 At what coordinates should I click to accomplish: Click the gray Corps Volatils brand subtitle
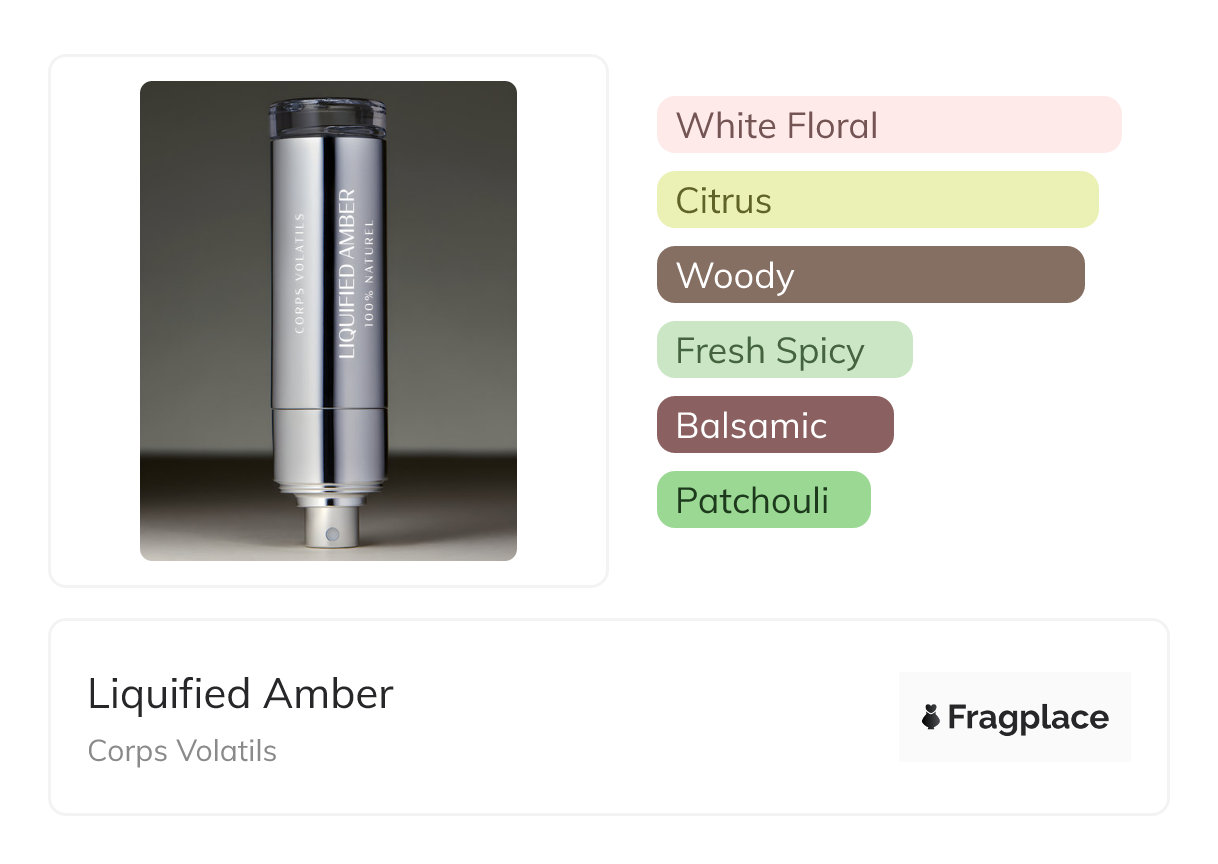point(182,751)
